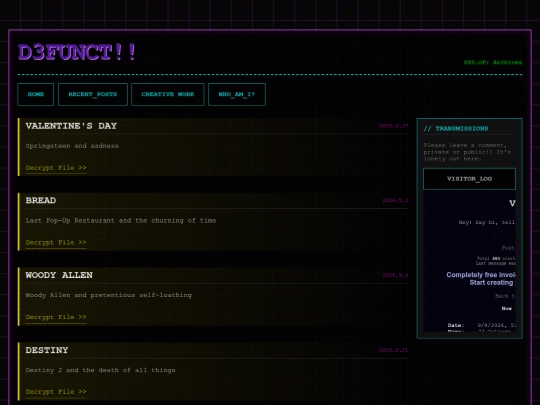Click 'Please leave a comment' sidebar text

[x=467, y=152]
